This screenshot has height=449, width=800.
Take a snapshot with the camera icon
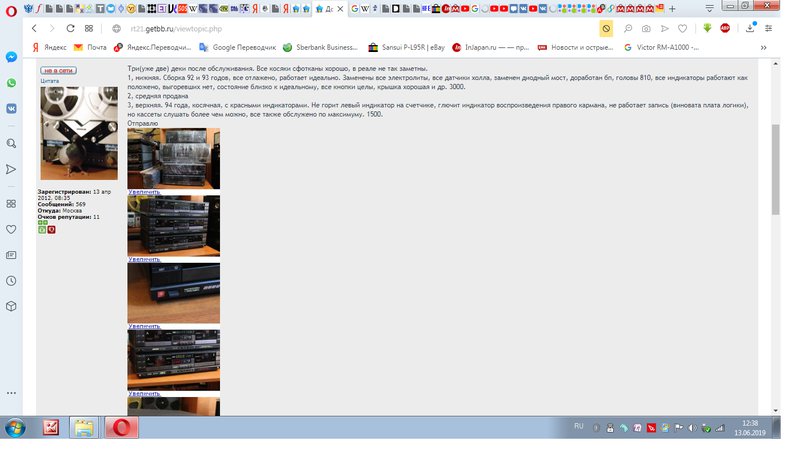pos(646,29)
